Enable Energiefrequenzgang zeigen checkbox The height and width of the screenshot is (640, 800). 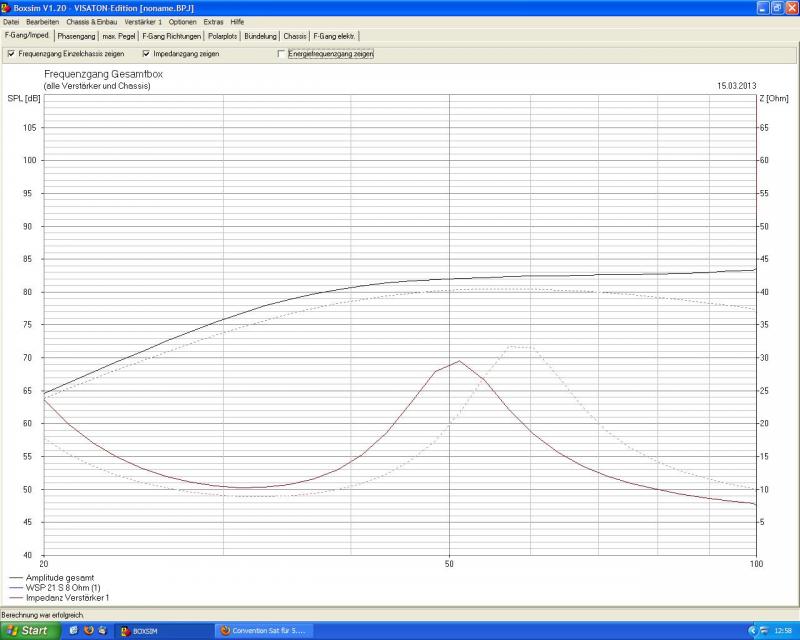(x=281, y=54)
